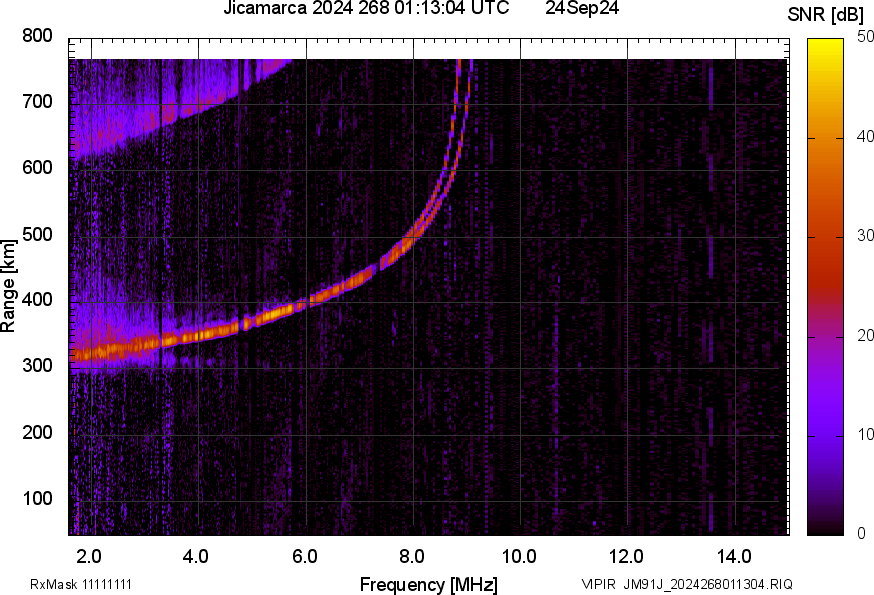
Task: Click the range tick label '300'
Action: tap(37, 366)
